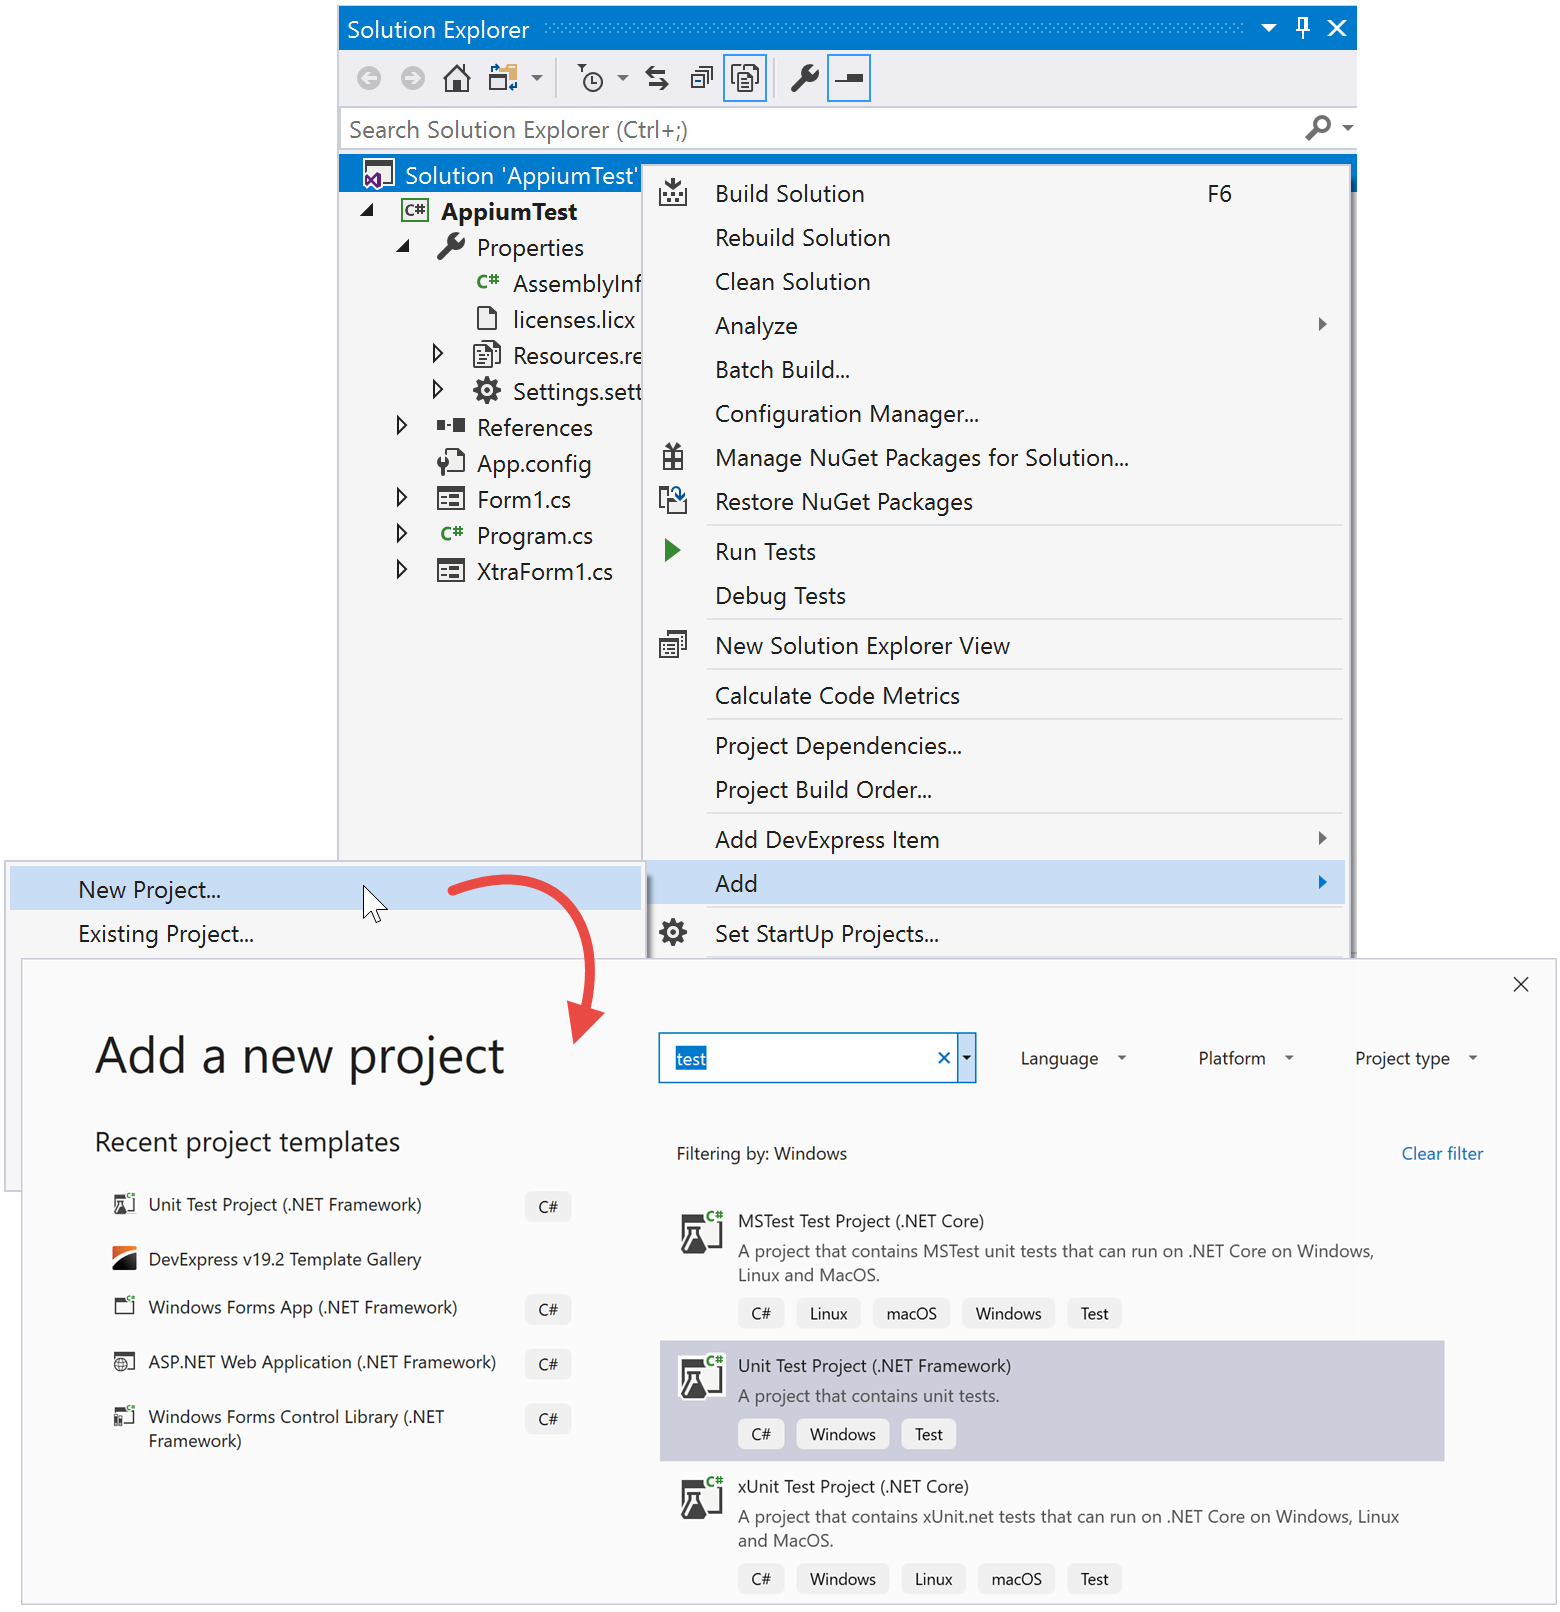This screenshot has width=1560, height=1612.
Task: Pick recent ASP.NET Web Application template
Action: [340, 1363]
